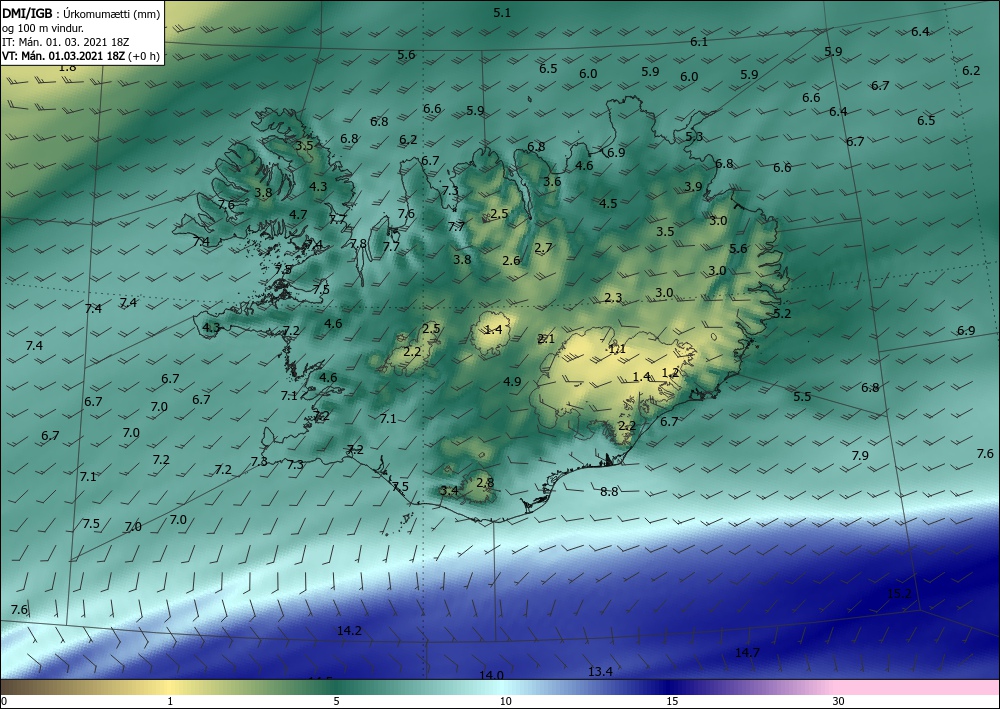
Task: Click the map value 14.7
Action: click(747, 652)
